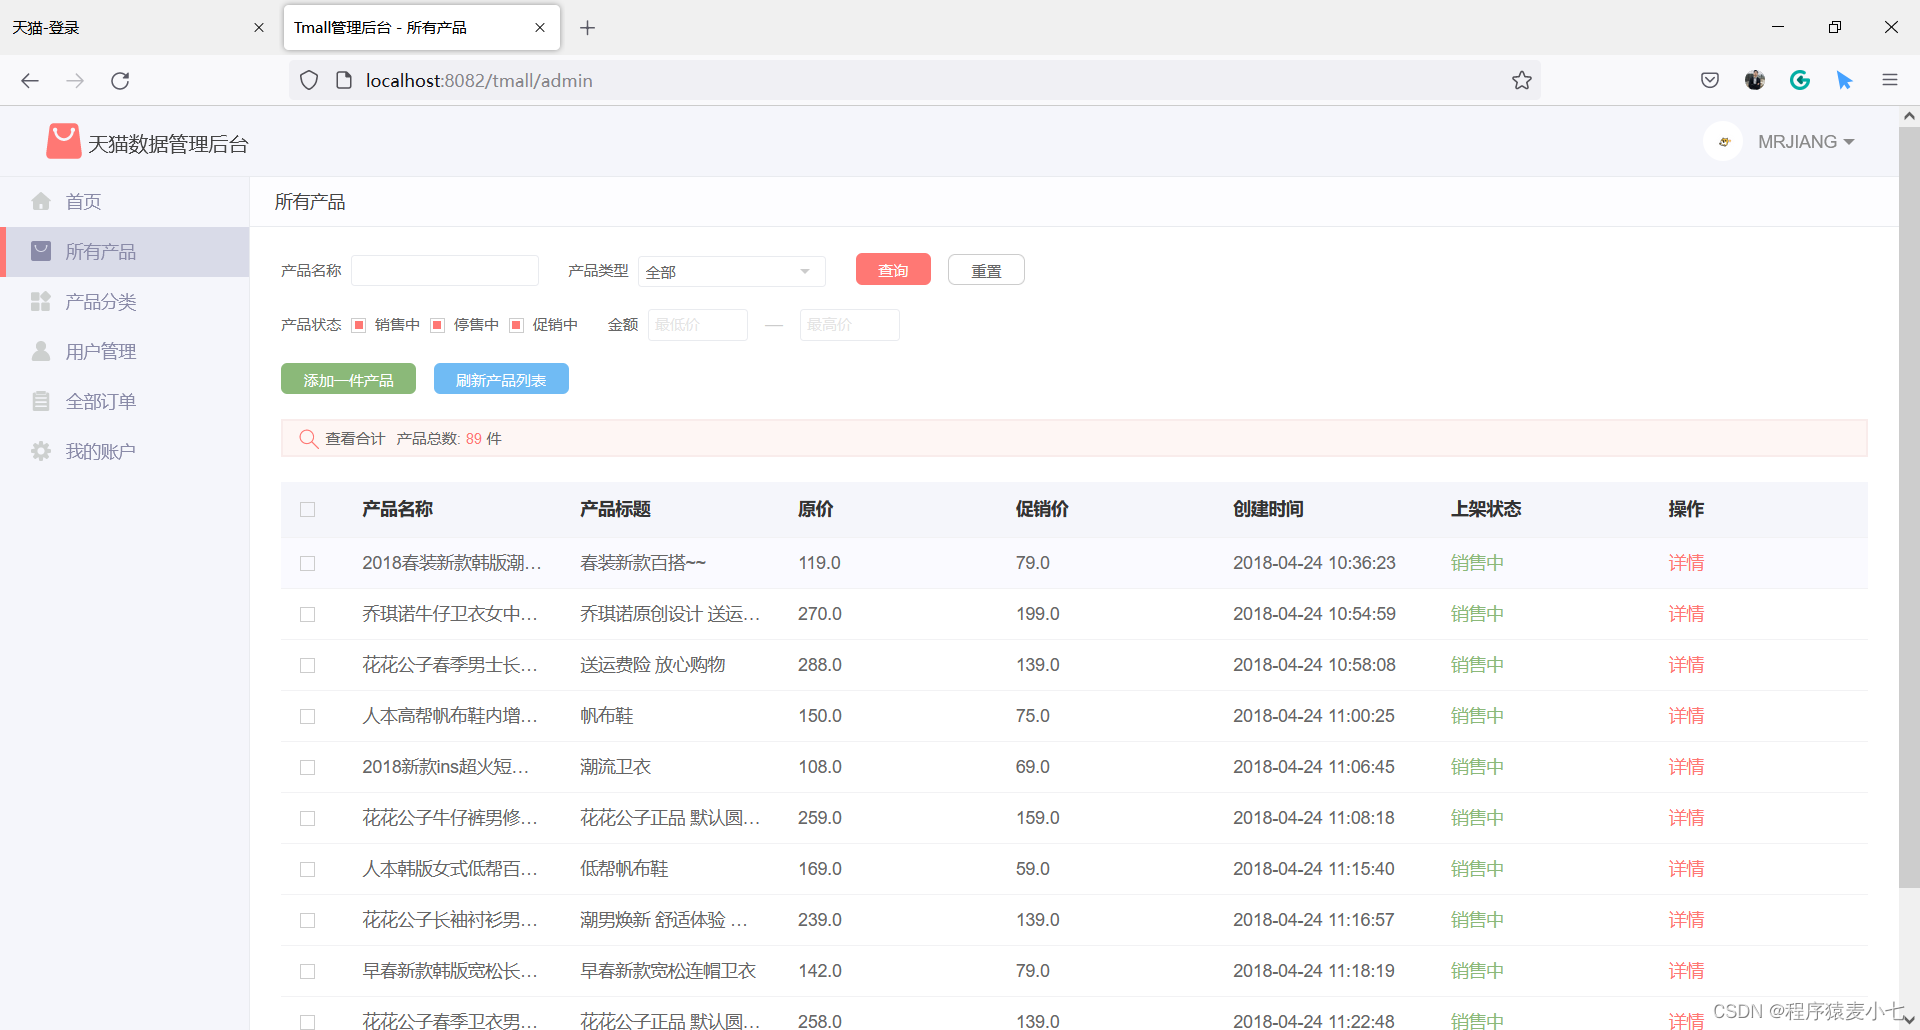Go to 首页 in the sidebar
This screenshot has height=1030, width=1920.
coord(124,201)
